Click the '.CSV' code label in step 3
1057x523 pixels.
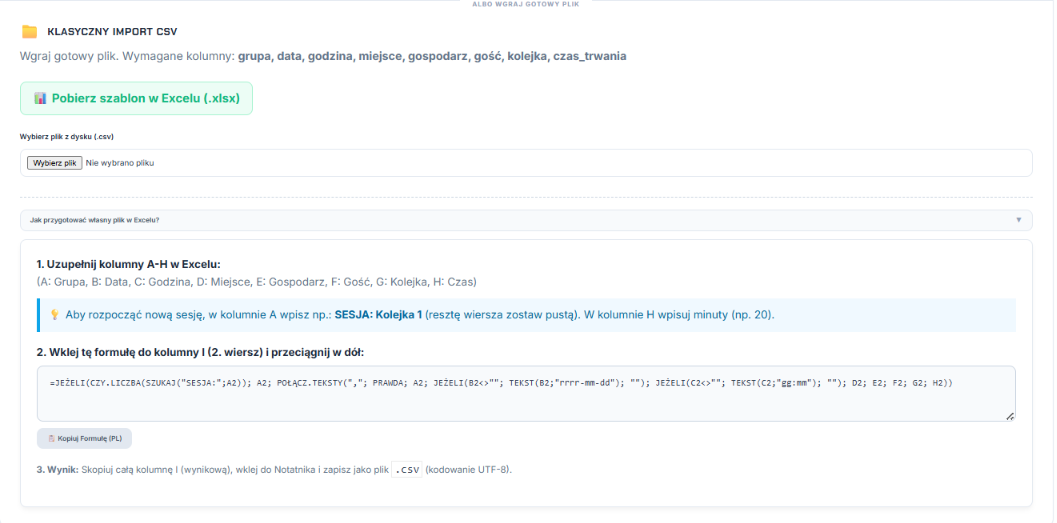click(x=407, y=470)
